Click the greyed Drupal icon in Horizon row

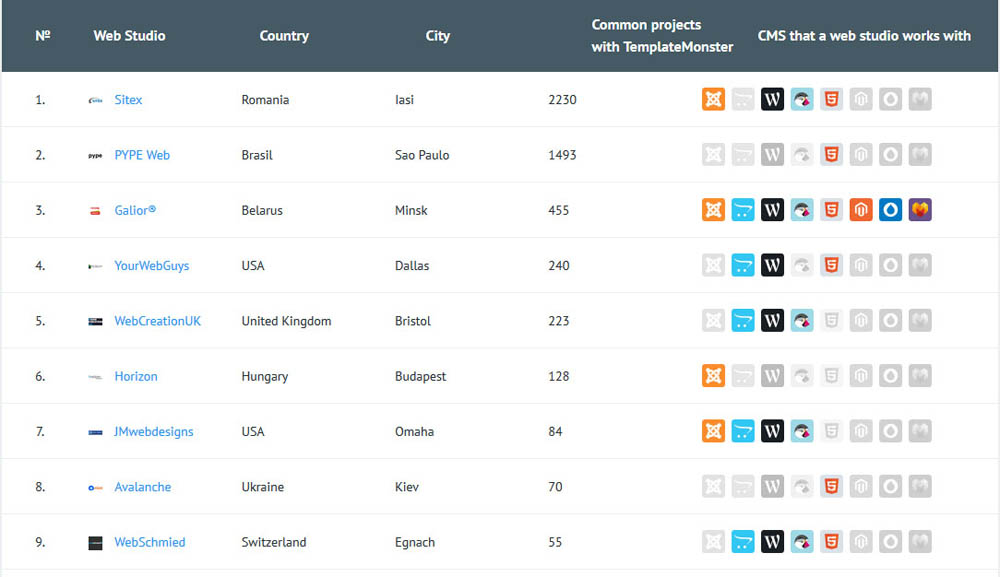coord(890,376)
